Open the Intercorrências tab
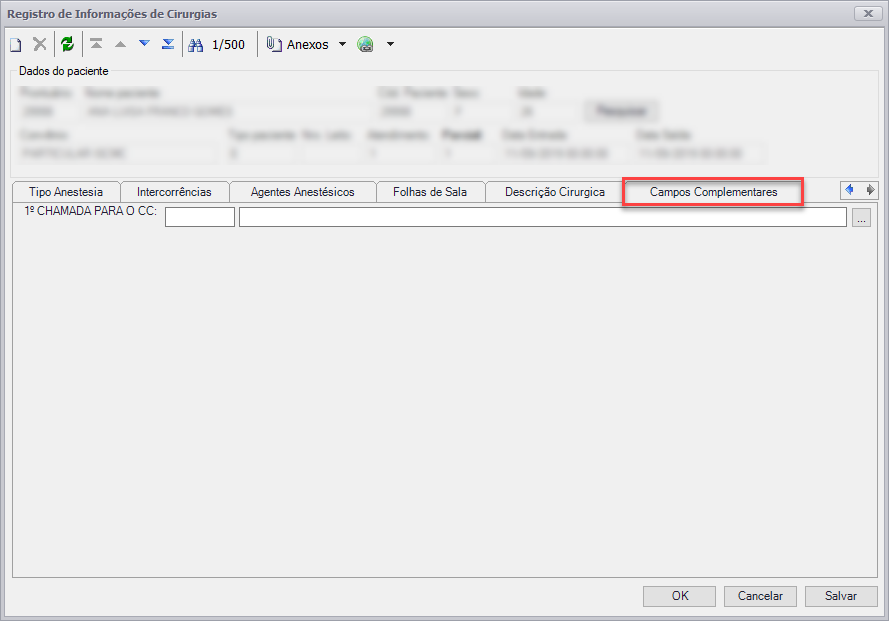 tap(174, 192)
